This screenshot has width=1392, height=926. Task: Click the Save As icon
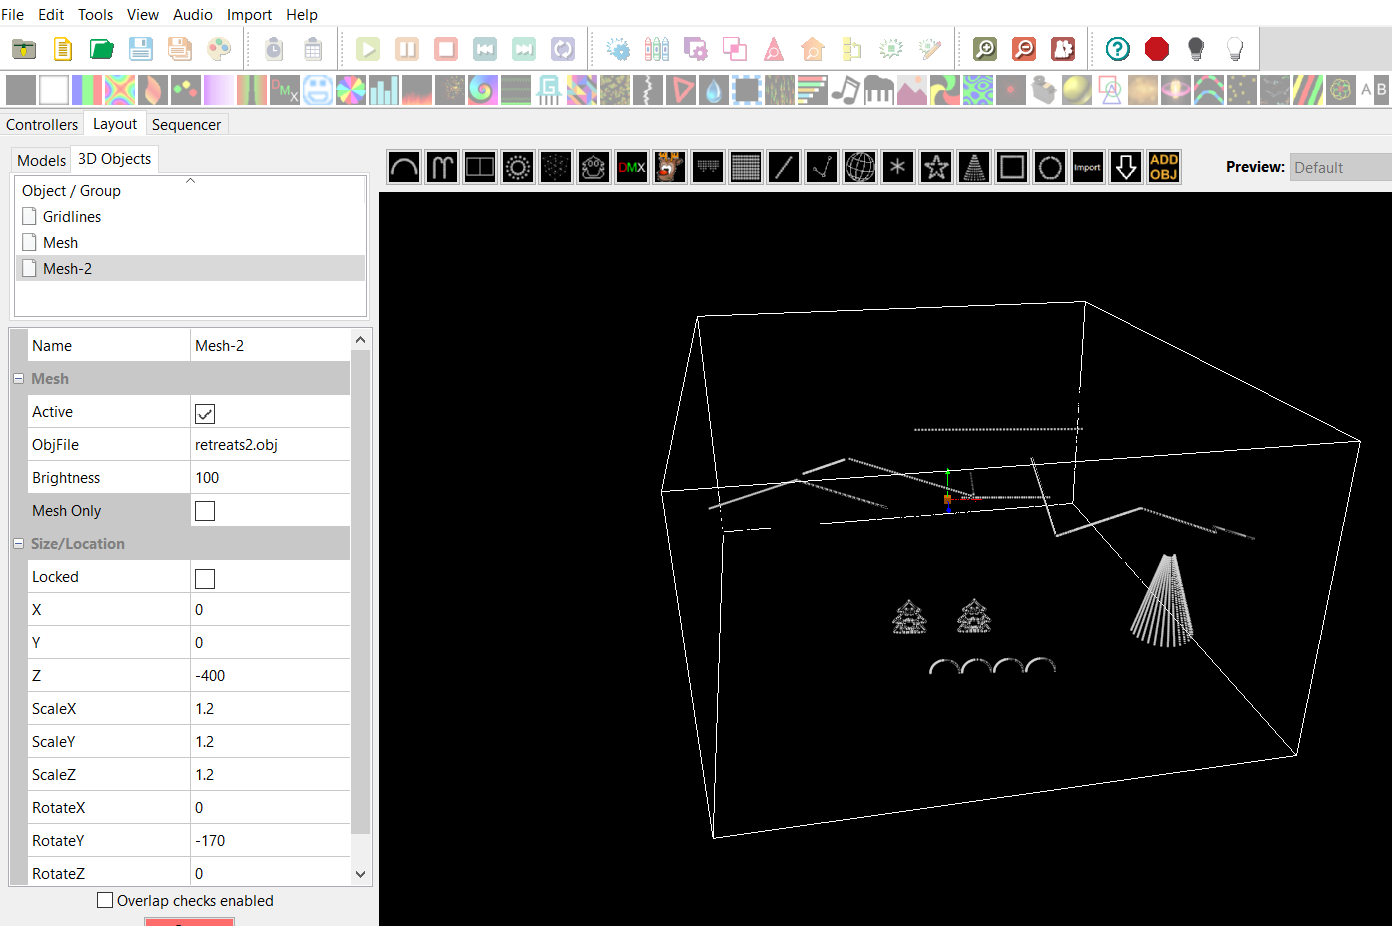coord(180,48)
